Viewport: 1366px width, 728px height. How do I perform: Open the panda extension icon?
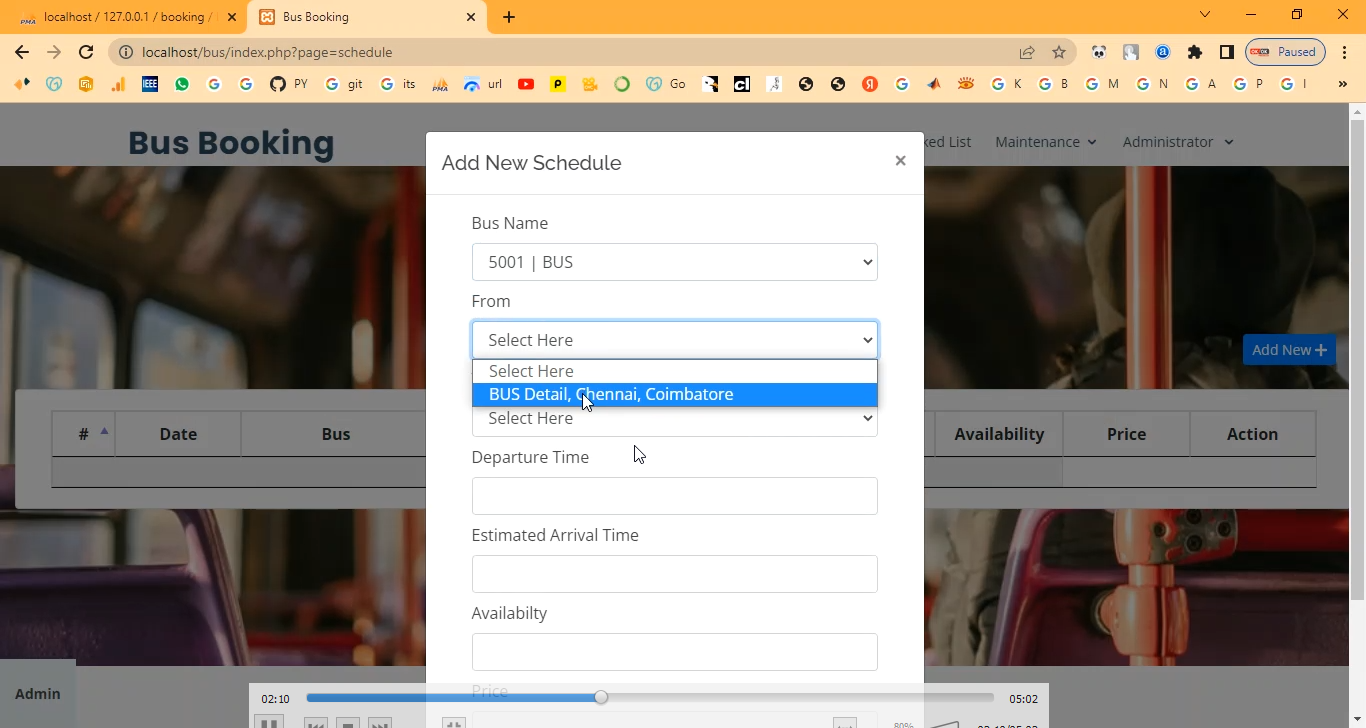point(1099,52)
